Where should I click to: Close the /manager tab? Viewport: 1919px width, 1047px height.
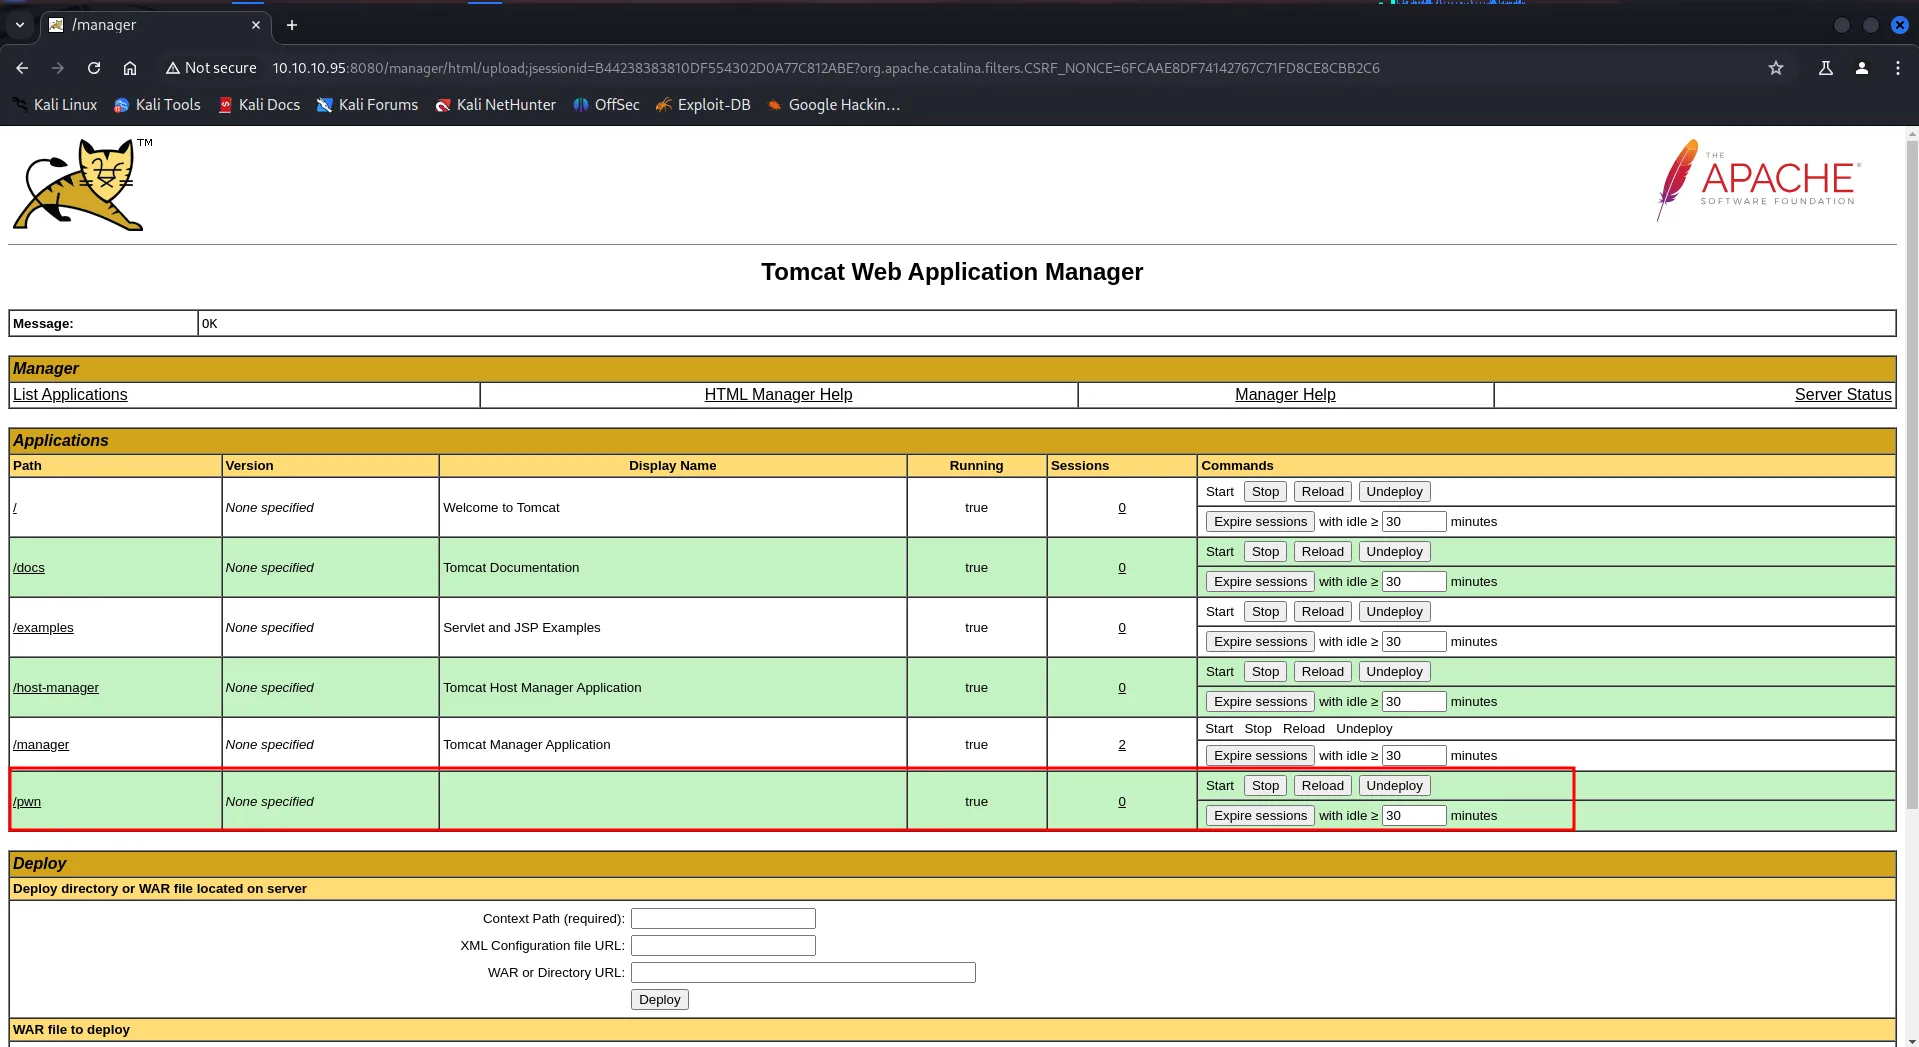(x=256, y=25)
